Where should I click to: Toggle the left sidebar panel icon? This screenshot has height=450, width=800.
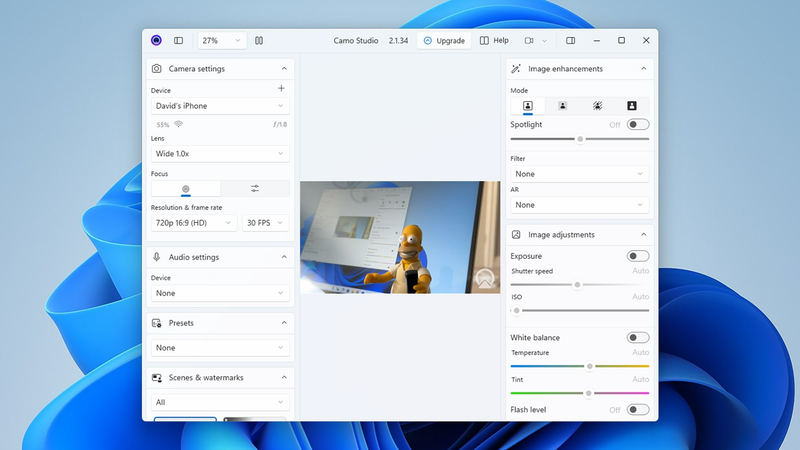click(x=179, y=41)
